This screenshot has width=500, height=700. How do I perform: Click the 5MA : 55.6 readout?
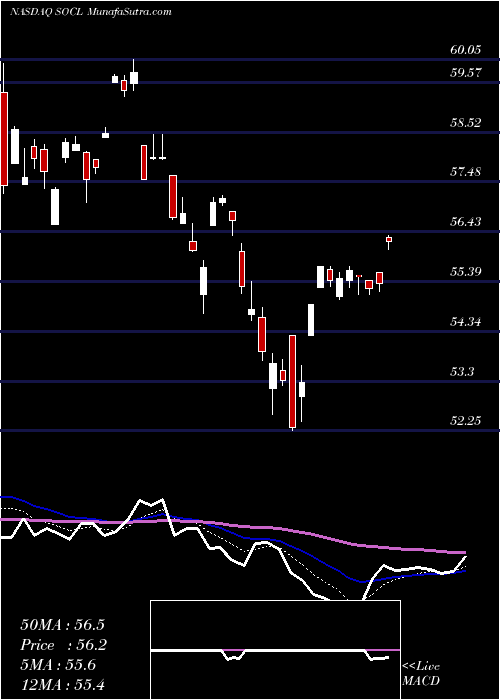58,665
